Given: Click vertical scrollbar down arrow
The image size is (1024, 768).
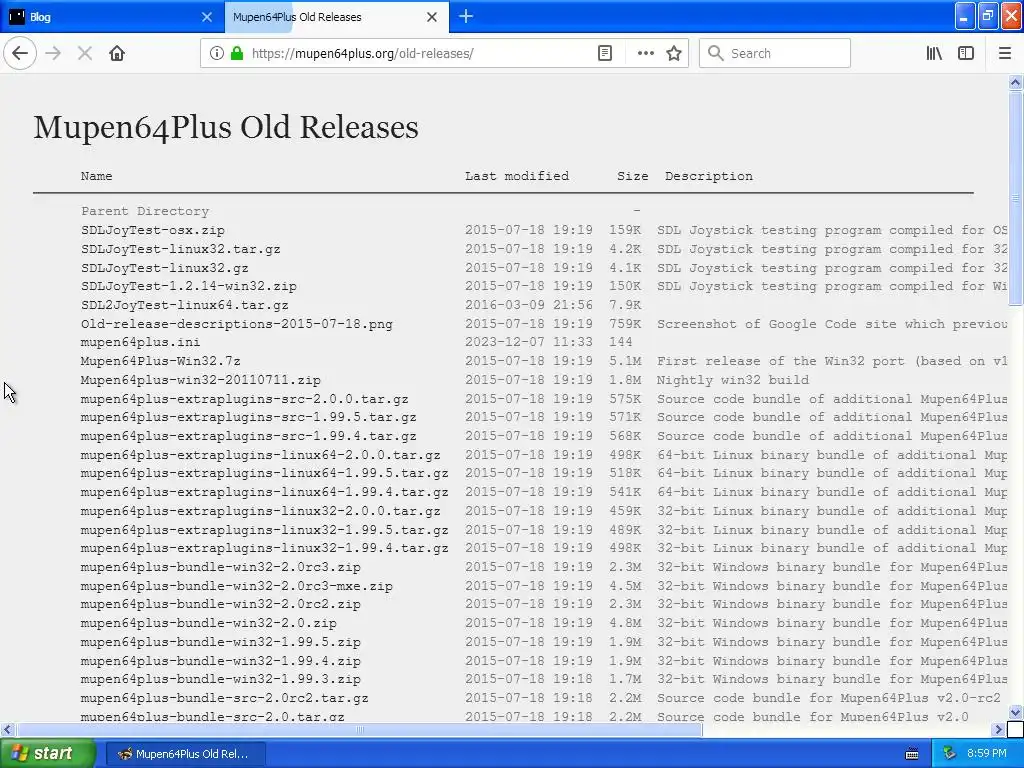Looking at the screenshot, I should click(1016, 712).
